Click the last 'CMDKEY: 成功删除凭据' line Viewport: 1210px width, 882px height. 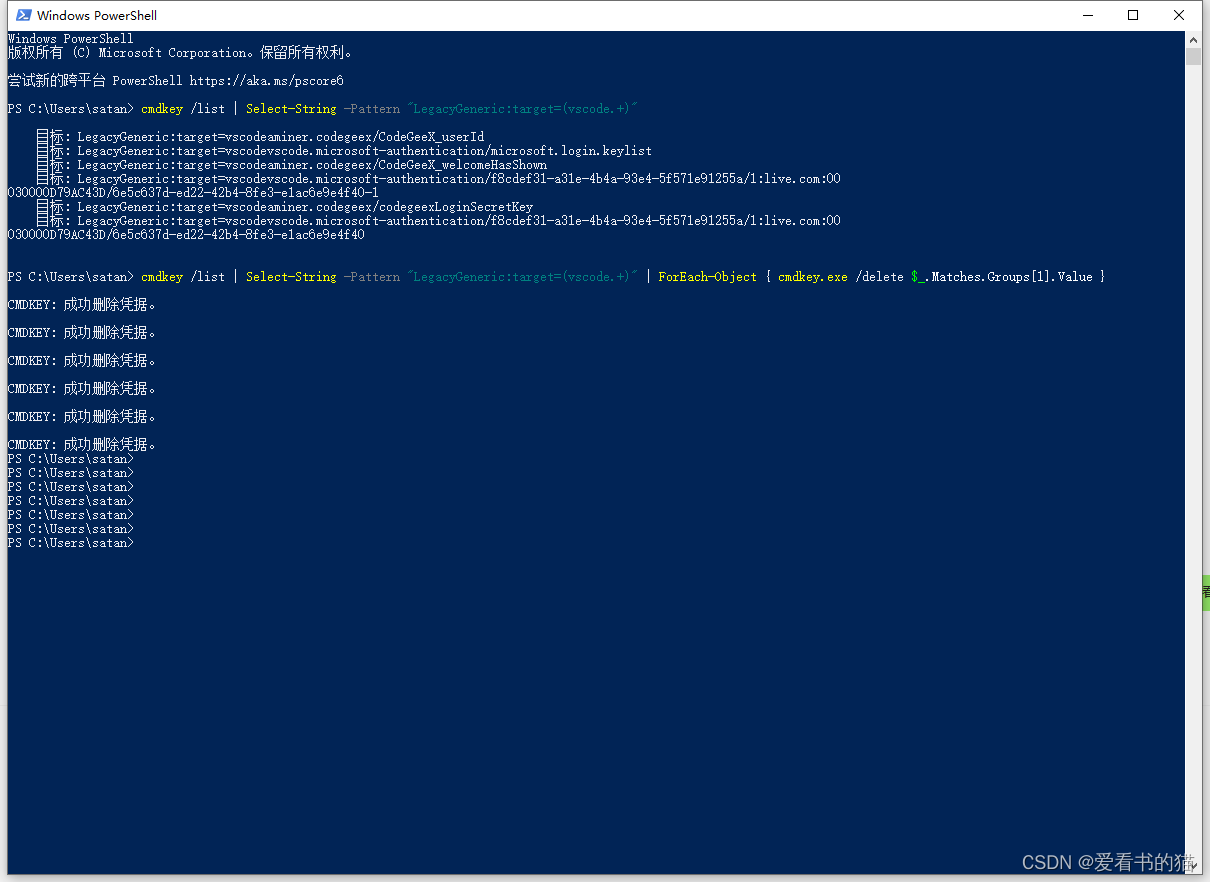[x=82, y=444]
